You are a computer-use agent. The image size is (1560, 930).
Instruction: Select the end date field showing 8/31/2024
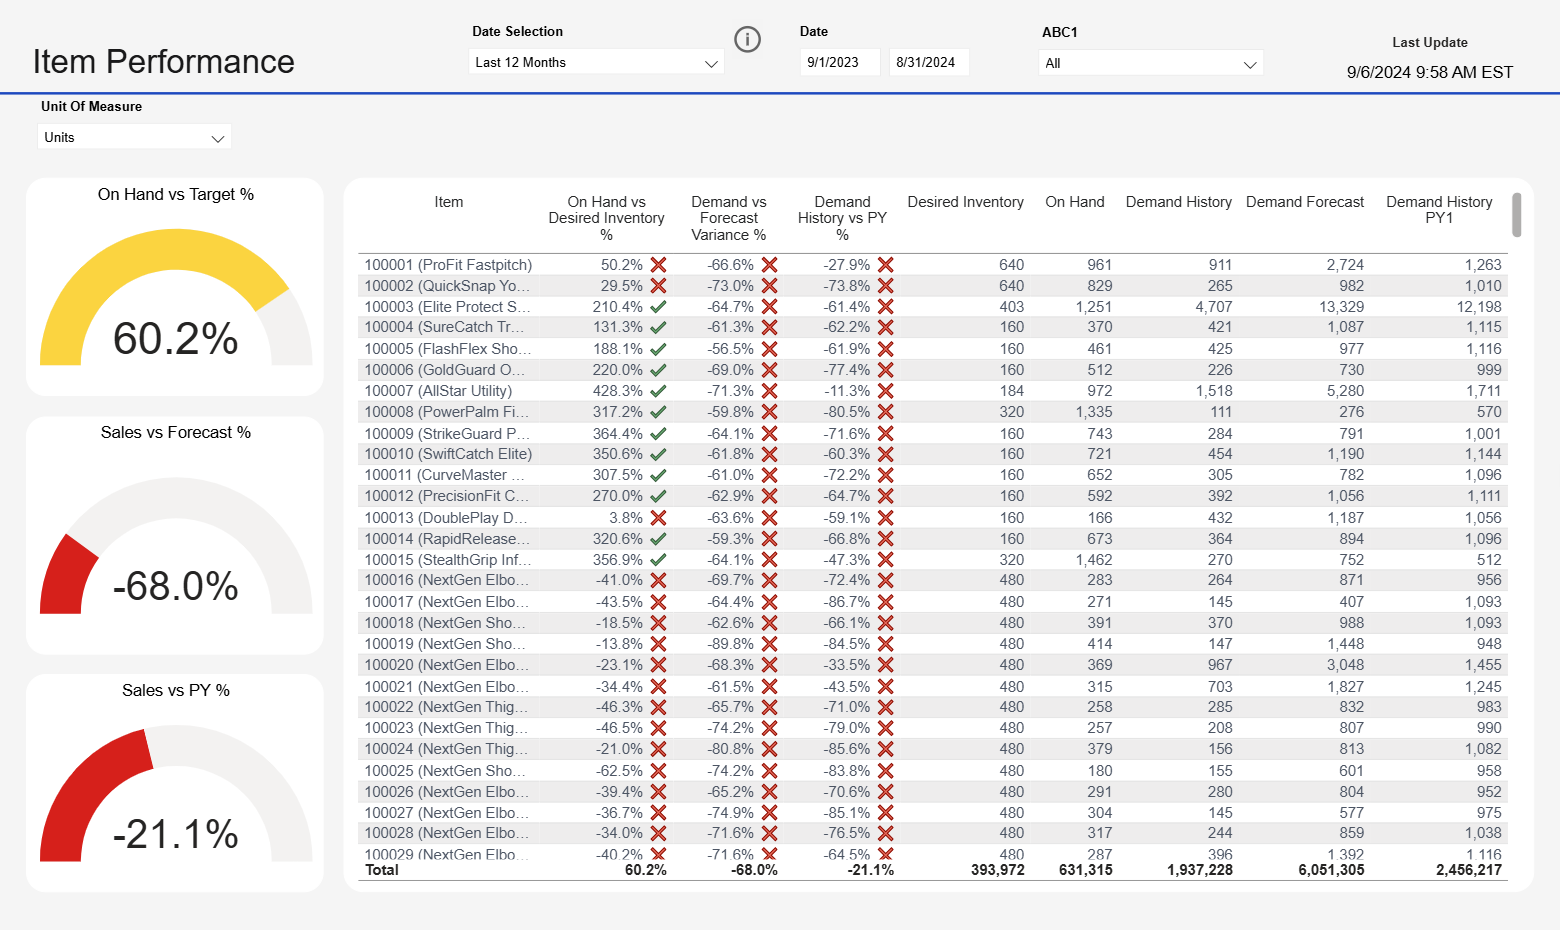[928, 61]
